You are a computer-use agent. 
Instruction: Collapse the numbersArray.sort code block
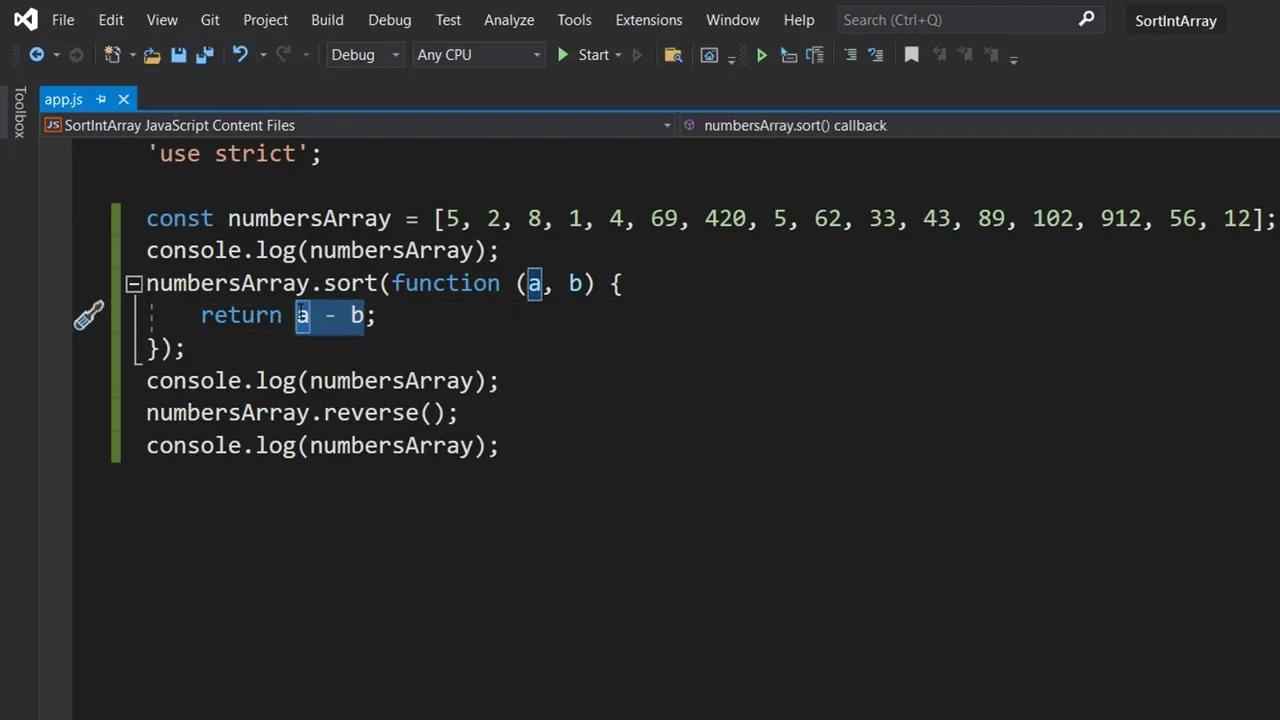click(133, 283)
